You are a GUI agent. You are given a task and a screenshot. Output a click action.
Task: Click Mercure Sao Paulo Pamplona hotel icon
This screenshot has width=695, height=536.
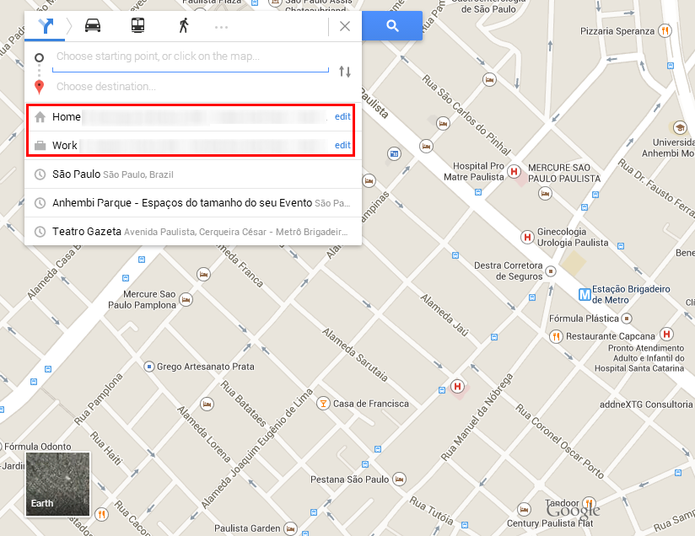coord(186,300)
